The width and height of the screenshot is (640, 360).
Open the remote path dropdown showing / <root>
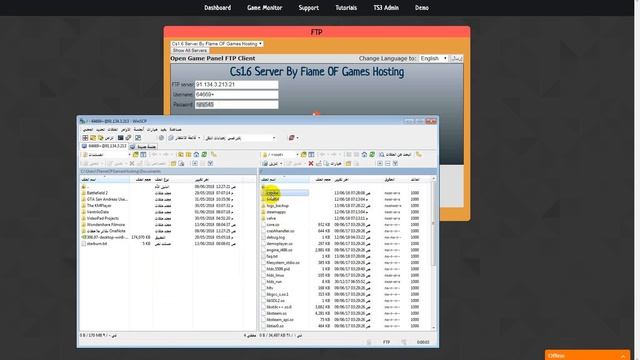pyautogui.click(x=280, y=155)
